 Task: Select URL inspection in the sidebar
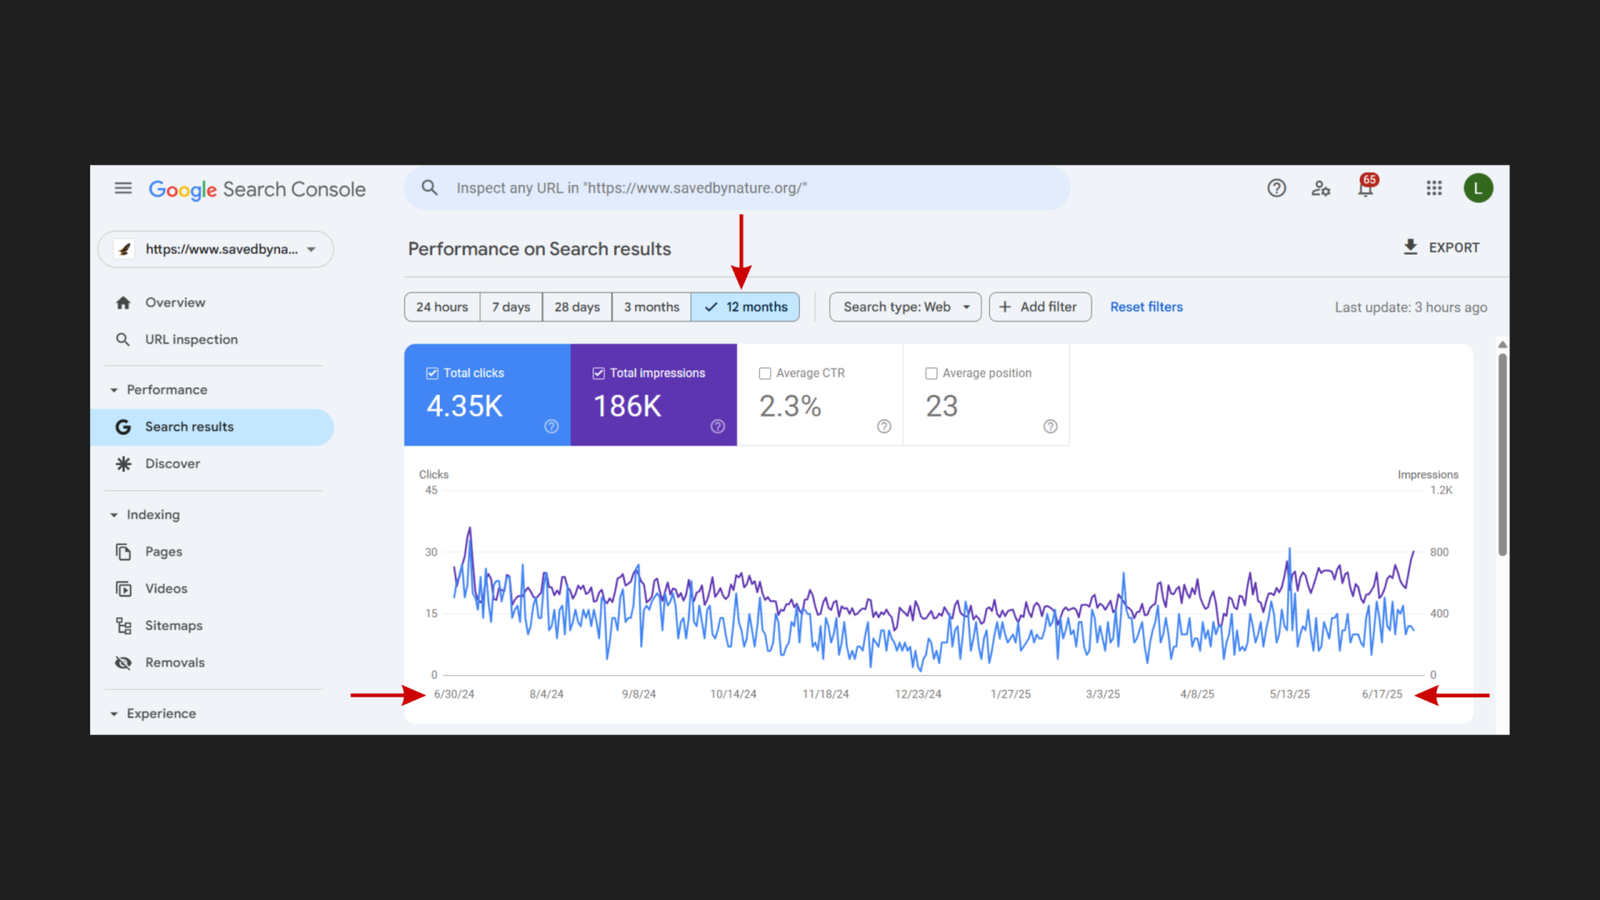[x=191, y=339]
